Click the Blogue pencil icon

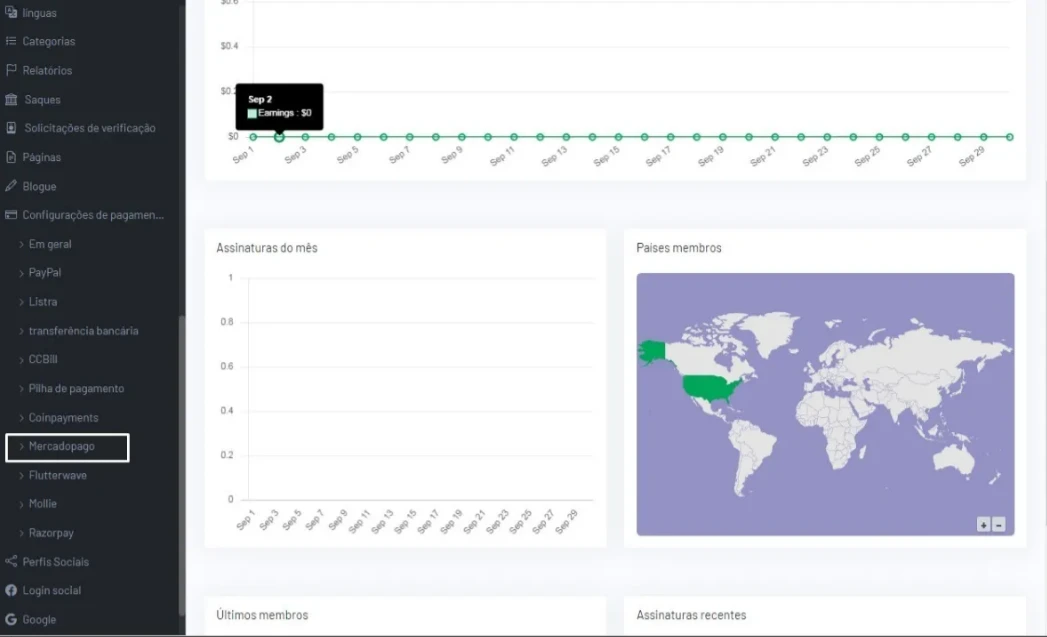(x=12, y=187)
